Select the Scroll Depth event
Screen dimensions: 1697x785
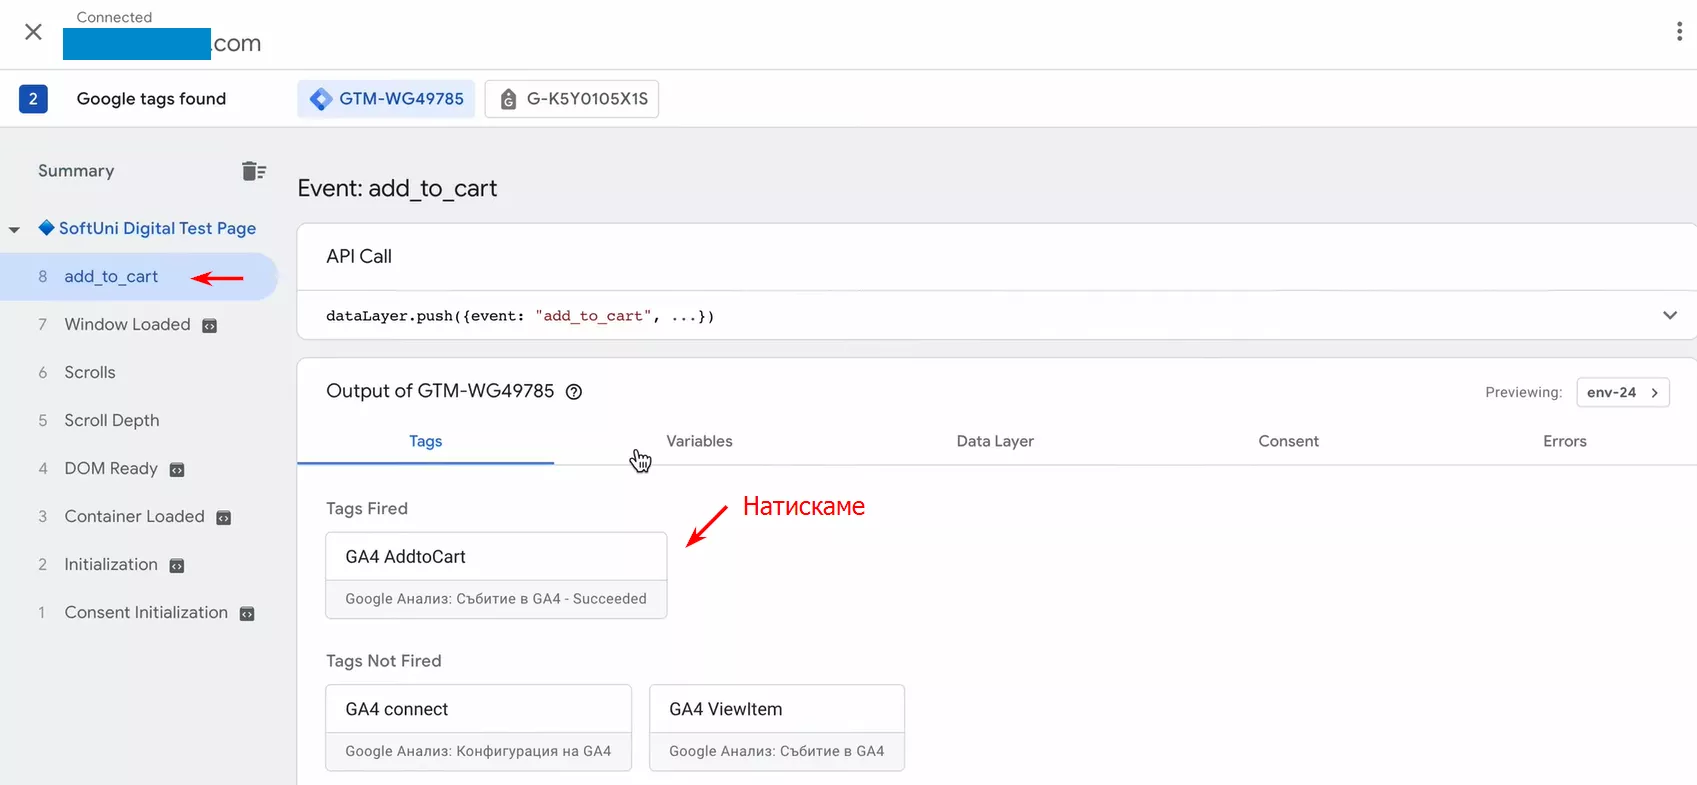click(112, 420)
